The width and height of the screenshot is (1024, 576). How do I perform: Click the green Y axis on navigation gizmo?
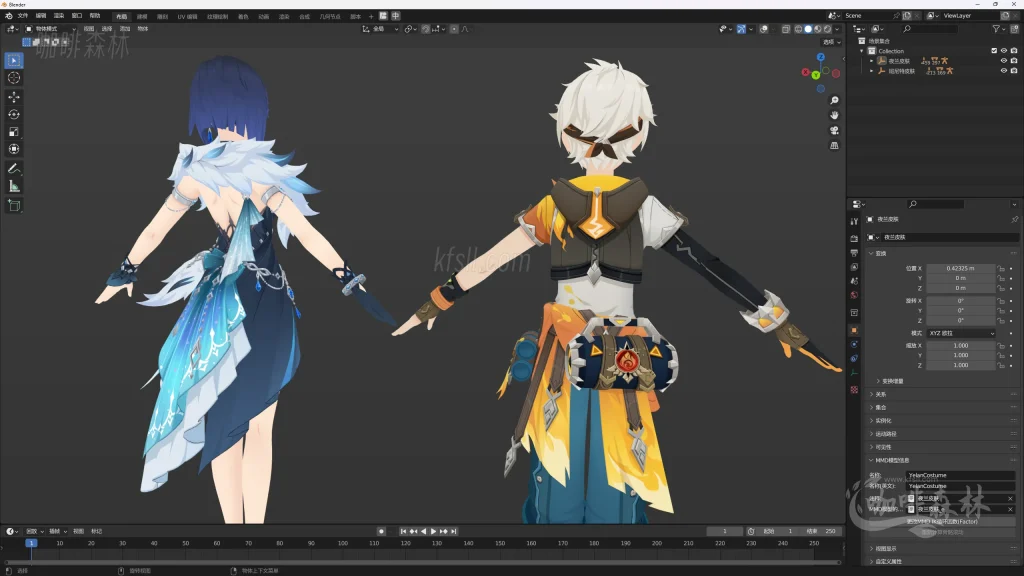pos(816,75)
